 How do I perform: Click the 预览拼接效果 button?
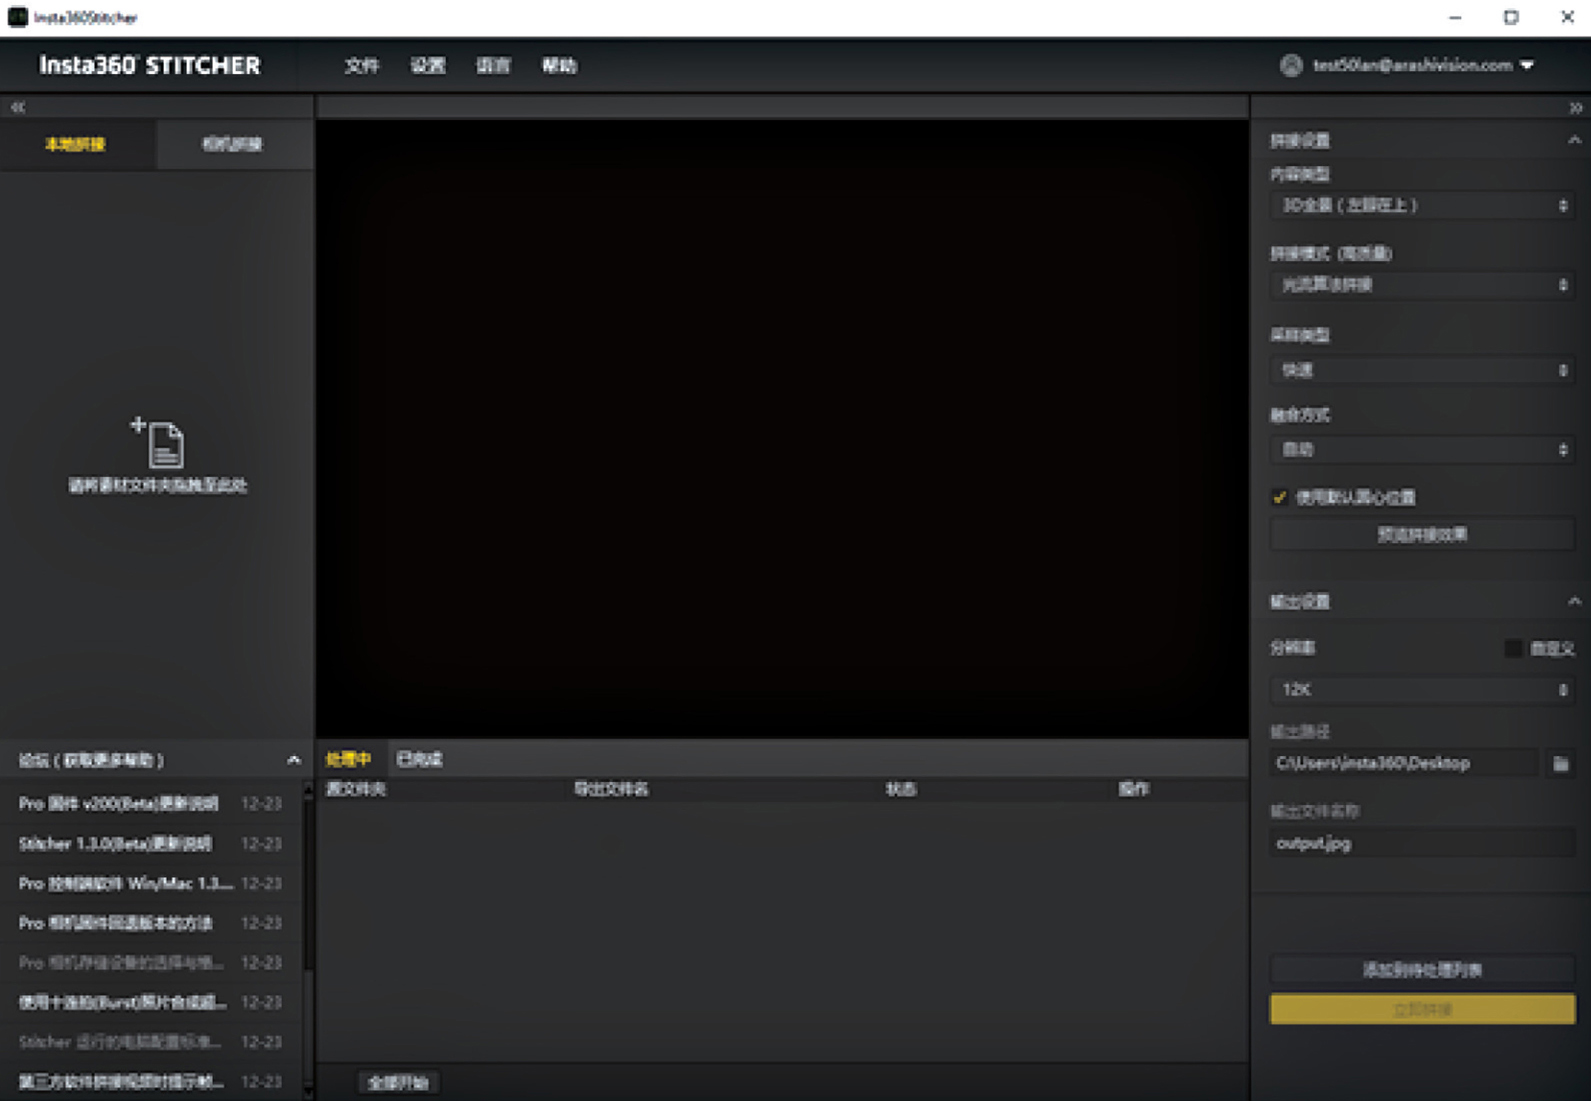click(1421, 535)
